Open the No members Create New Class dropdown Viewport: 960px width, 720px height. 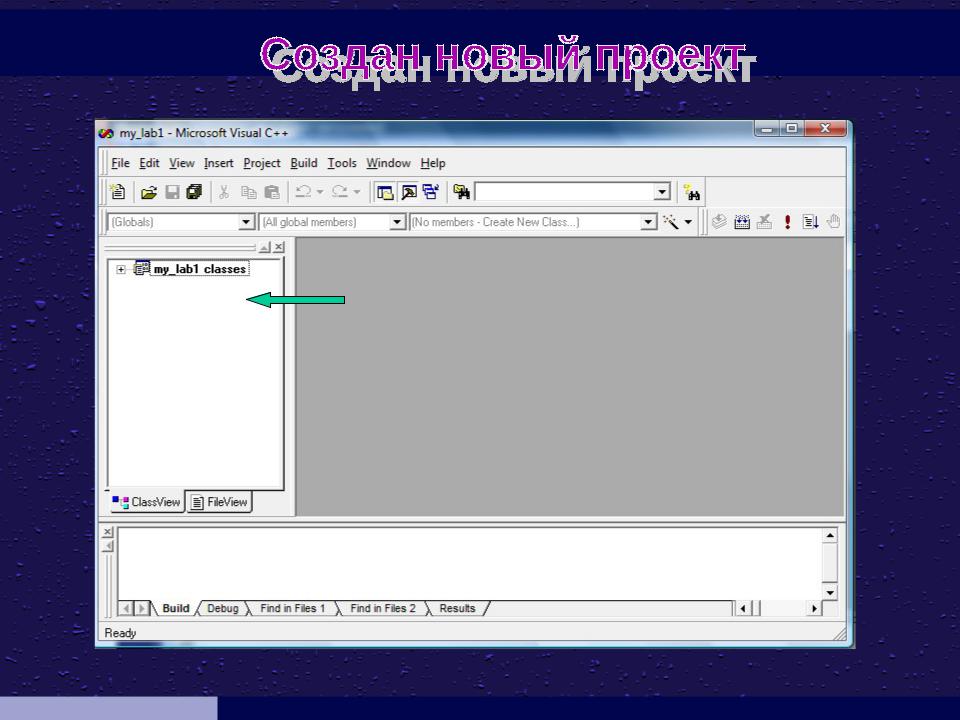click(x=648, y=222)
